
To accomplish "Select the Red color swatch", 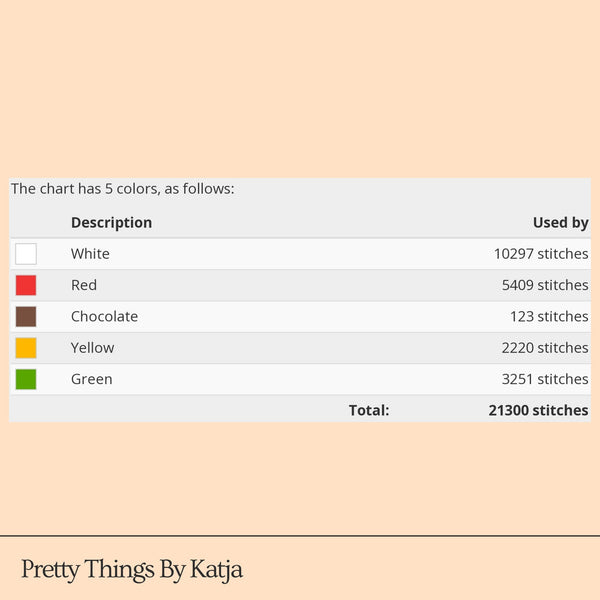I will click(26, 285).
